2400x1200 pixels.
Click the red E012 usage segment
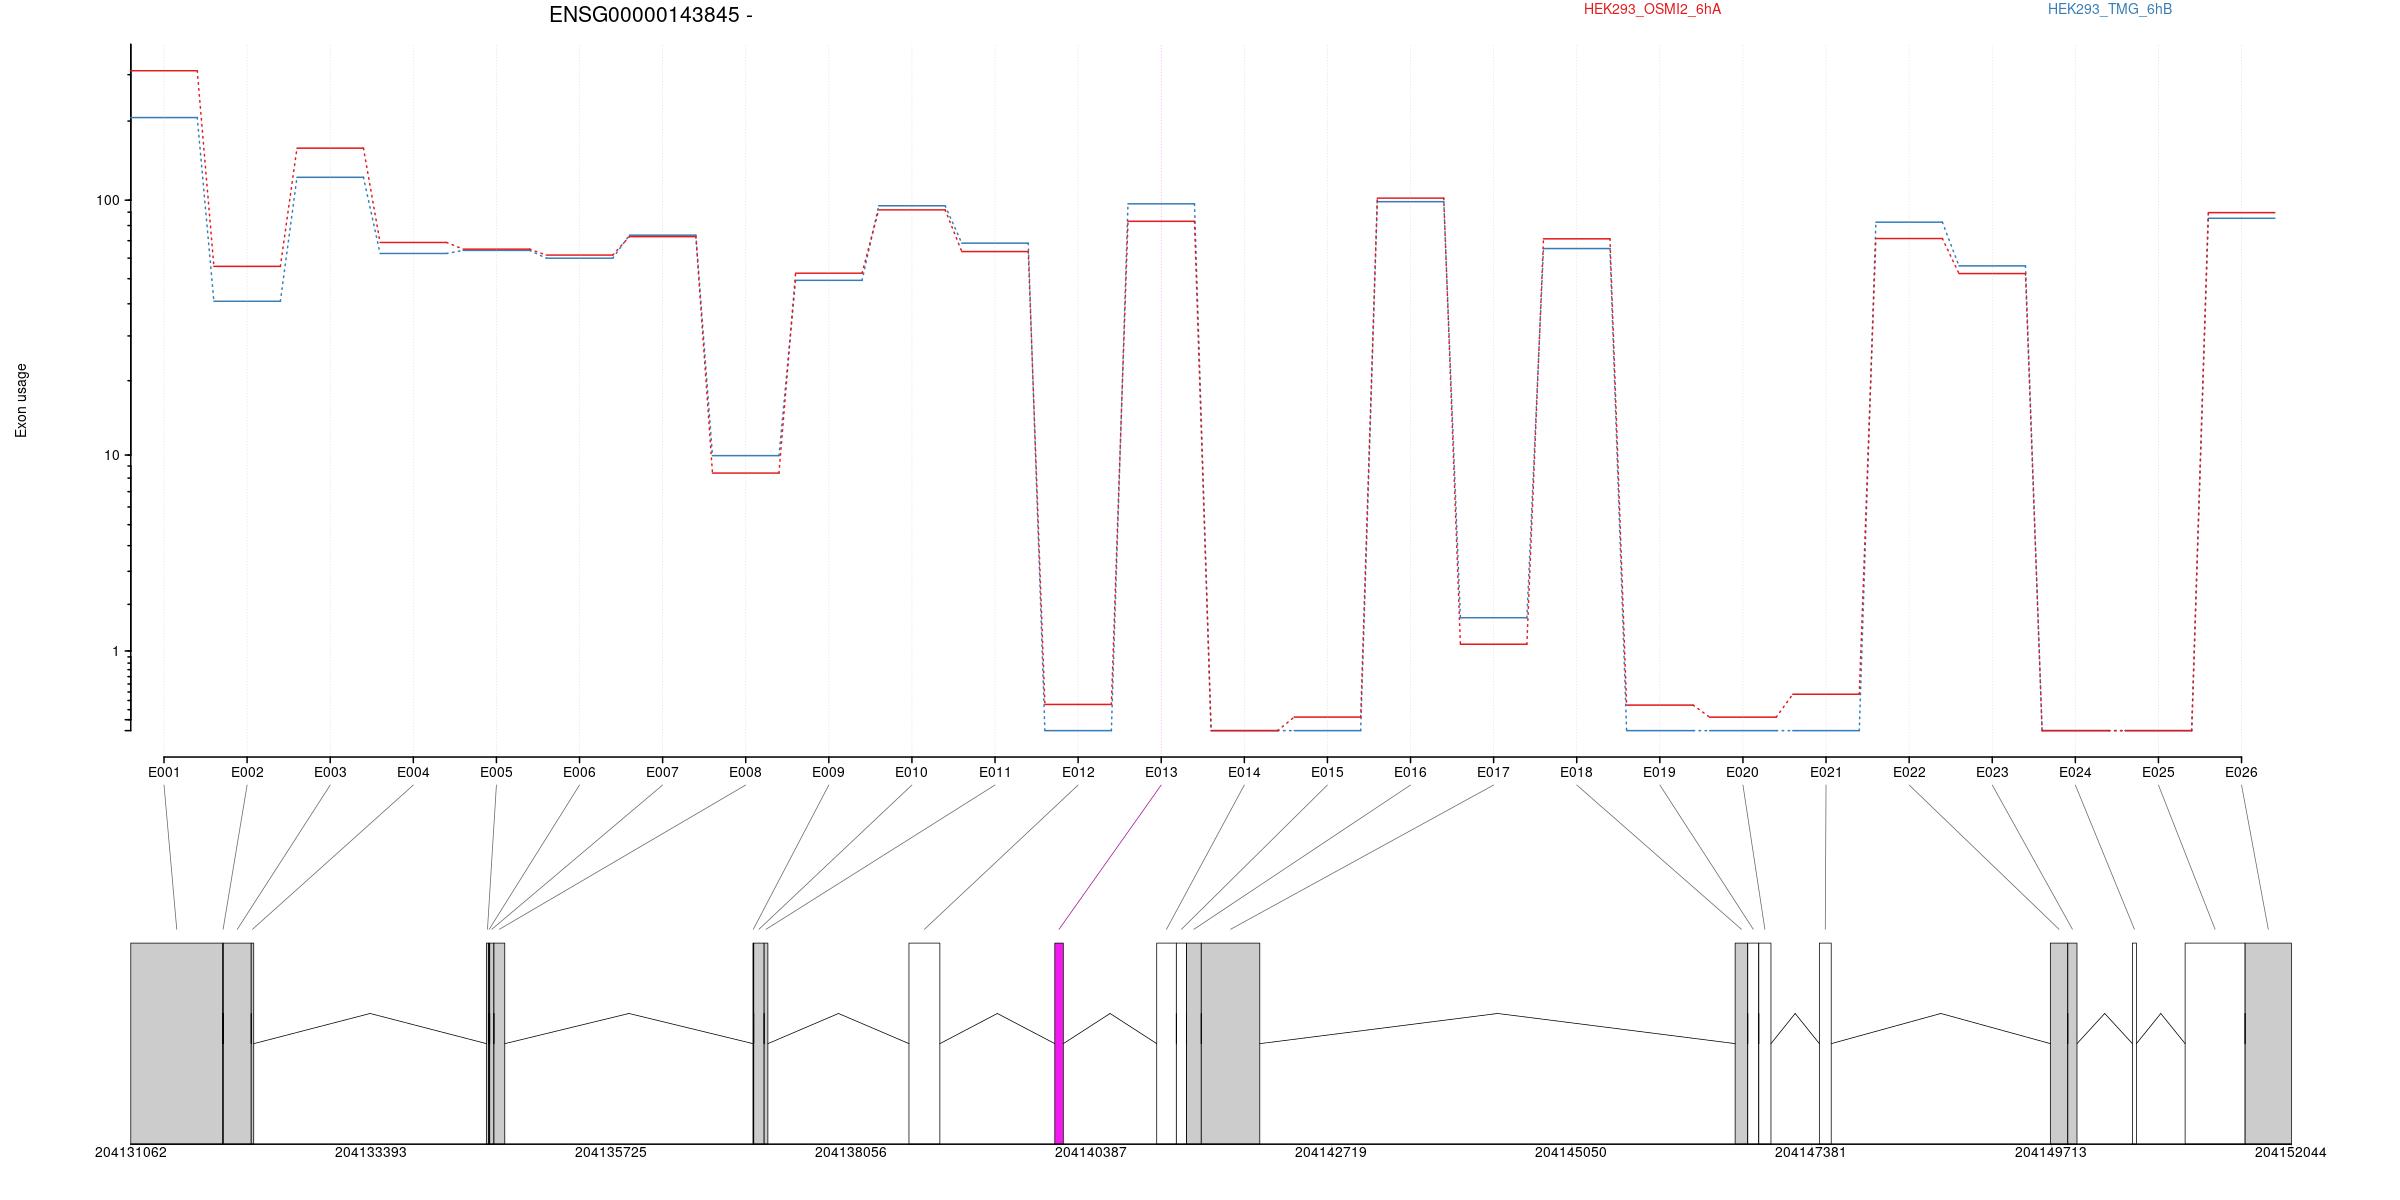pyautogui.click(x=1078, y=705)
